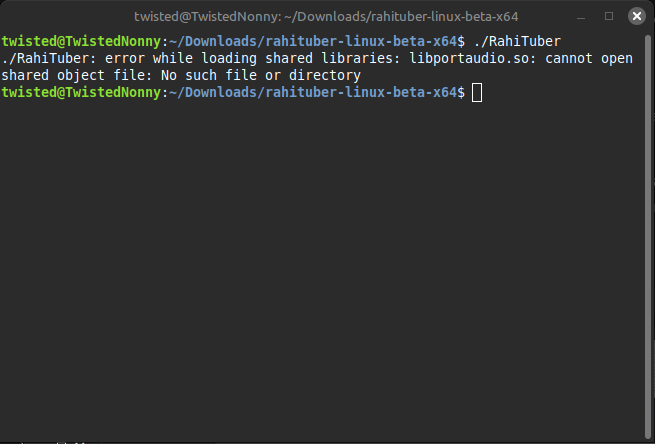Click the text "No such file or directory"

click(261, 76)
